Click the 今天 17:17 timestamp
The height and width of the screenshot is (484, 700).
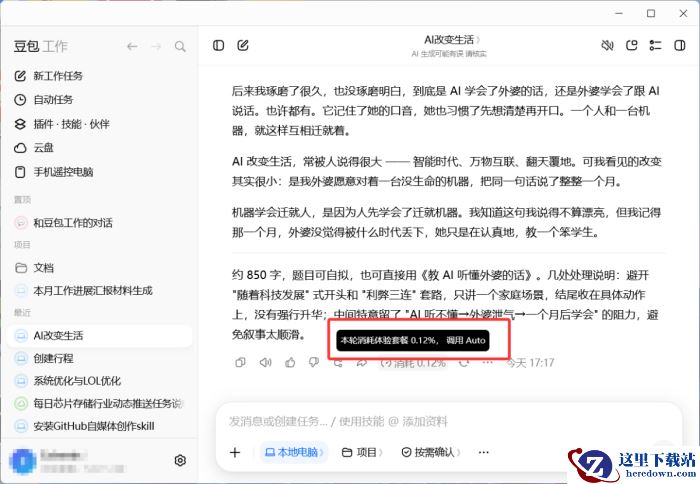pyautogui.click(x=530, y=363)
